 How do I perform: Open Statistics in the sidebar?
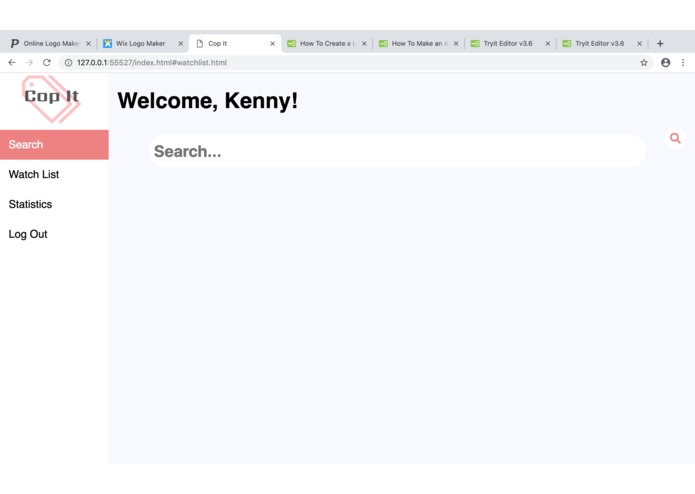coord(54,204)
